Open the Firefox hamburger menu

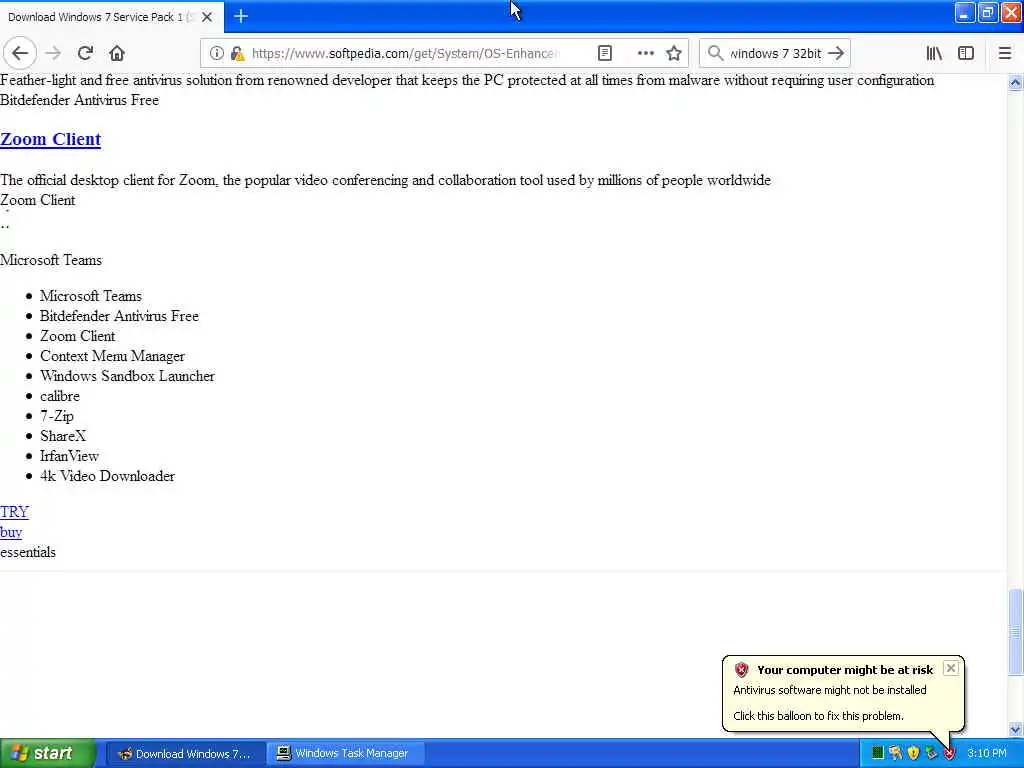coord(1004,53)
